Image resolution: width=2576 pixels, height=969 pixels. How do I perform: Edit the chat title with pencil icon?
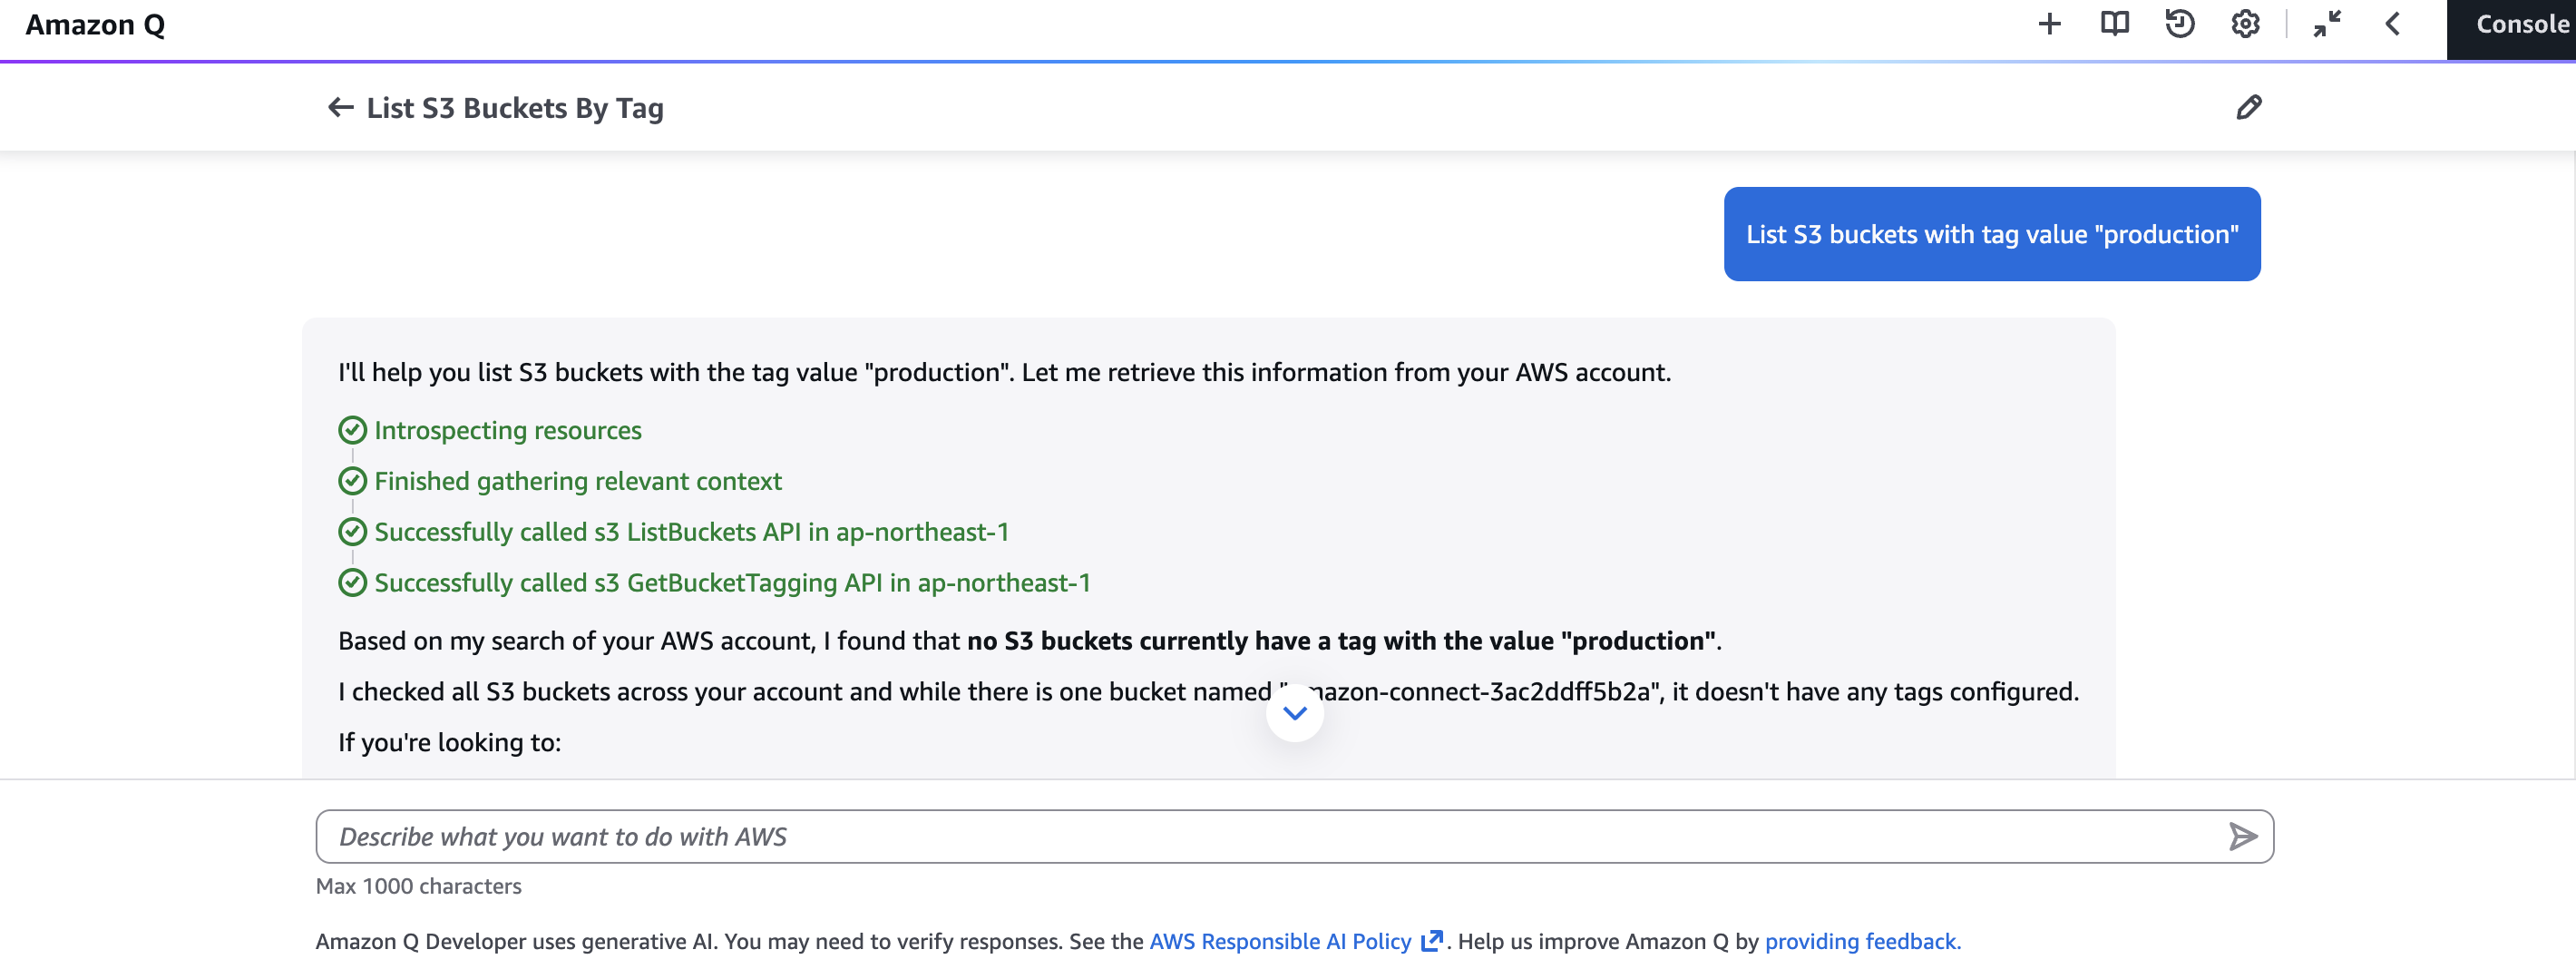click(2249, 107)
